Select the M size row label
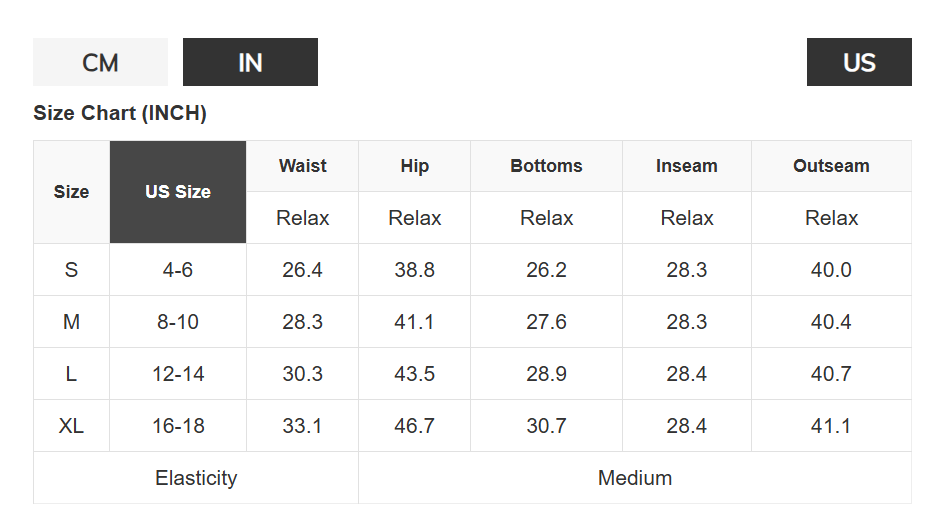 click(71, 322)
